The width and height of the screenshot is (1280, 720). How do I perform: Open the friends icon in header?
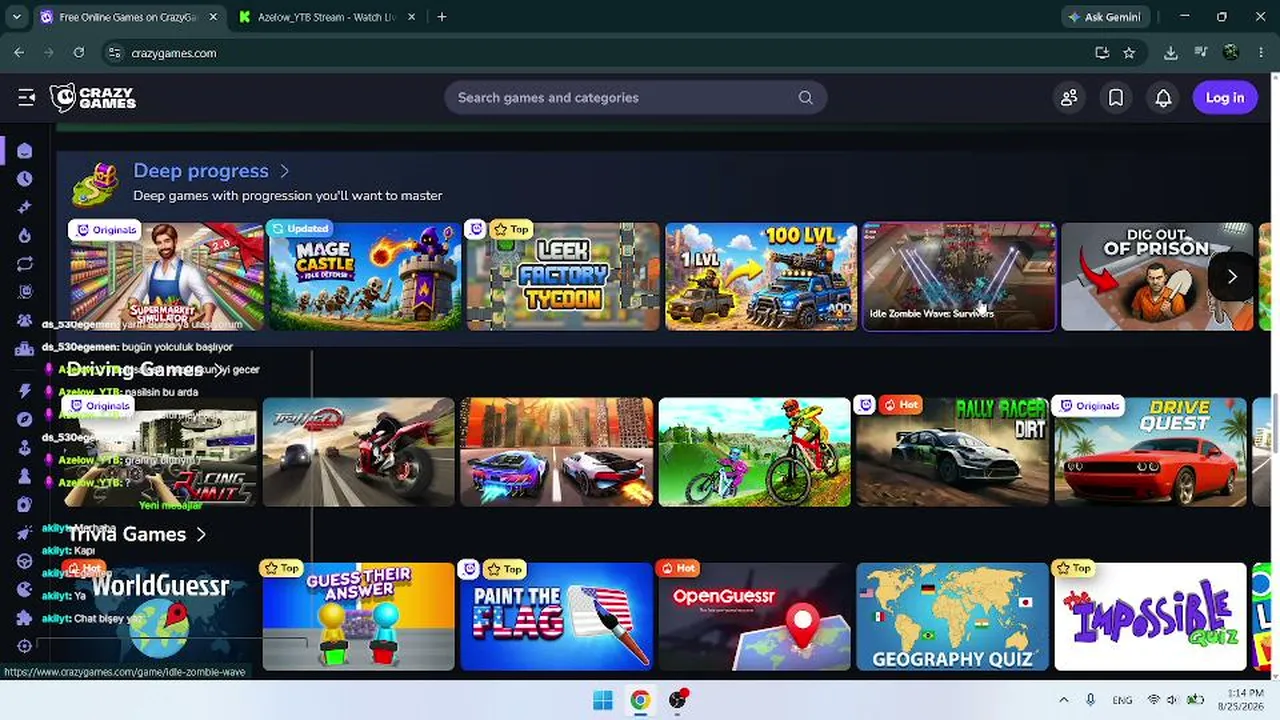pos(1069,97)
